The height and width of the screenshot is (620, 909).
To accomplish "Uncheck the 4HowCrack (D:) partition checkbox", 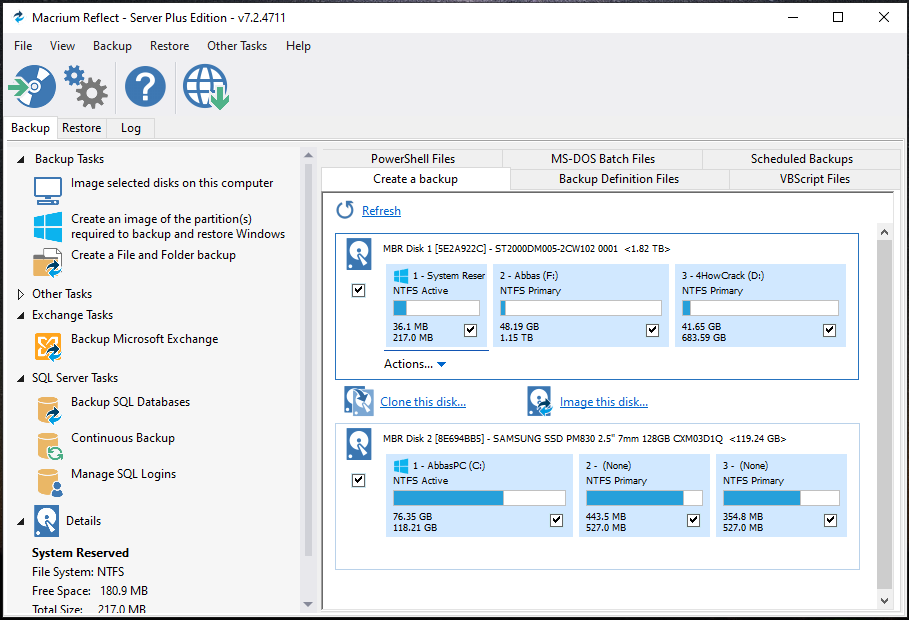I will coord(829,330).
